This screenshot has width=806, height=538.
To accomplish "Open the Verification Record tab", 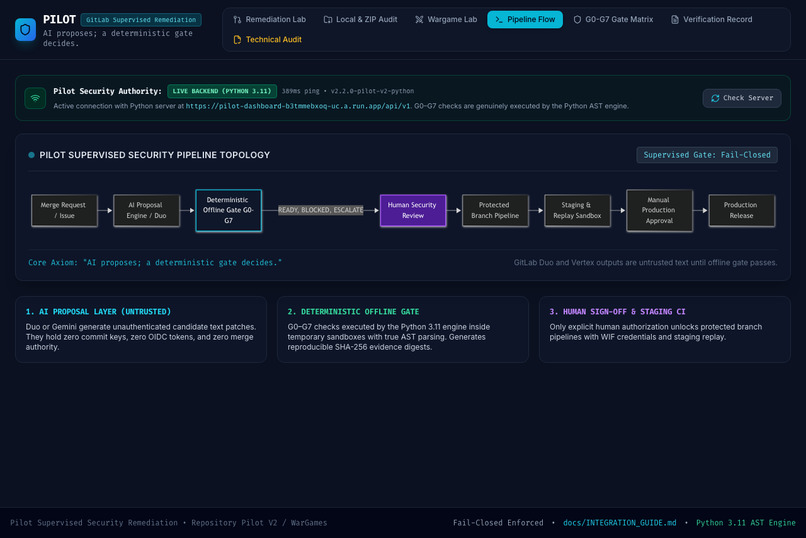I will (711, 20).
